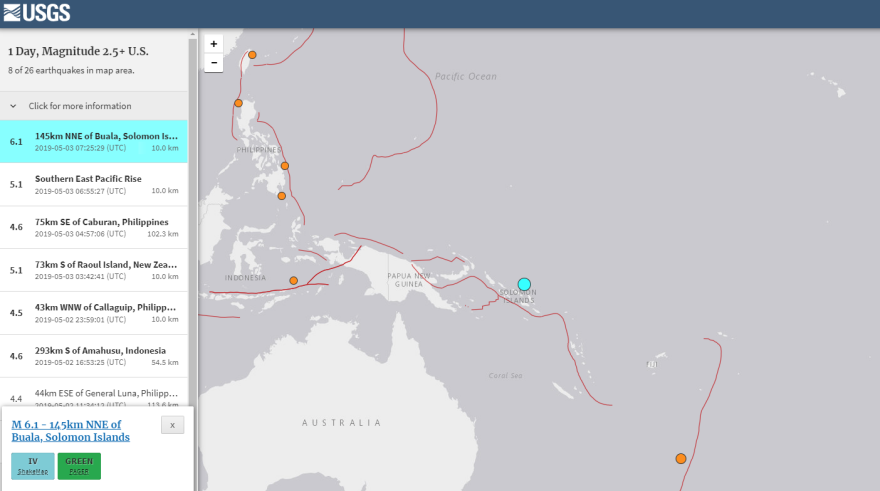Select 43km WNW of Callaguip earthquake
The width and height of the screenshot is (880, 491).
95,313
